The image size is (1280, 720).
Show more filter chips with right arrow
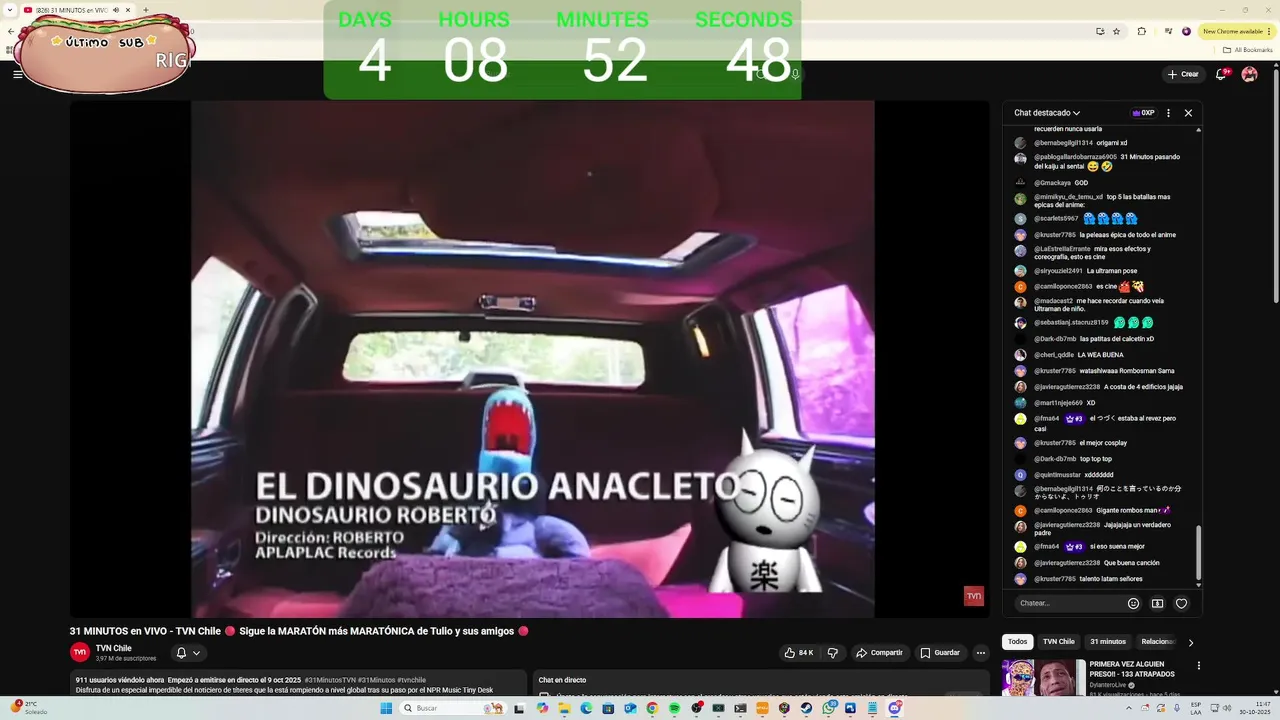[1190, 642]
